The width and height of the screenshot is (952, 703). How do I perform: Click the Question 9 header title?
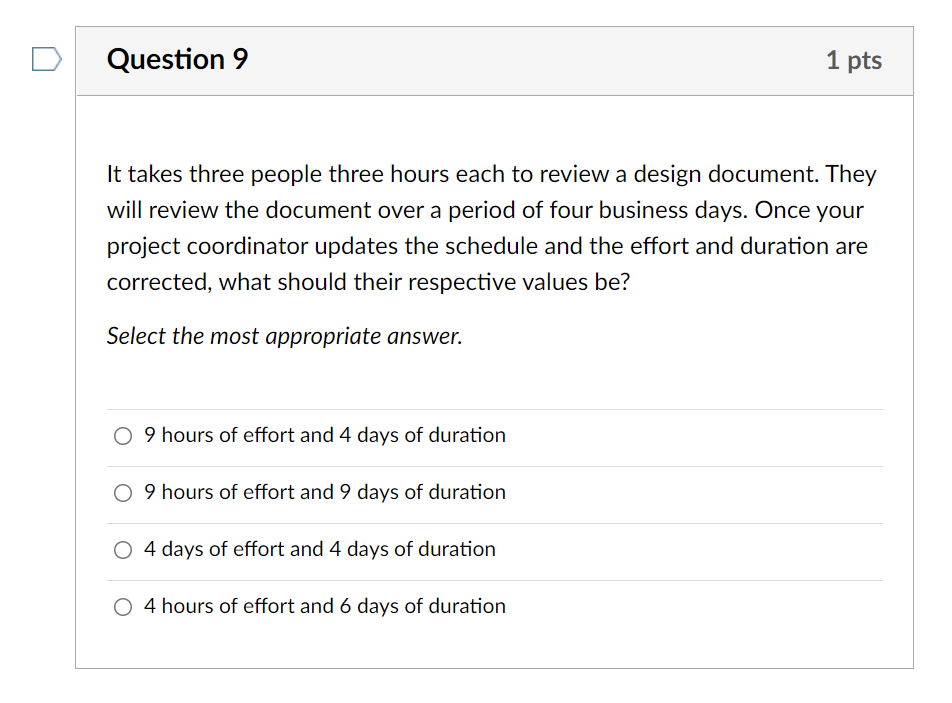(x=177, y=60)
